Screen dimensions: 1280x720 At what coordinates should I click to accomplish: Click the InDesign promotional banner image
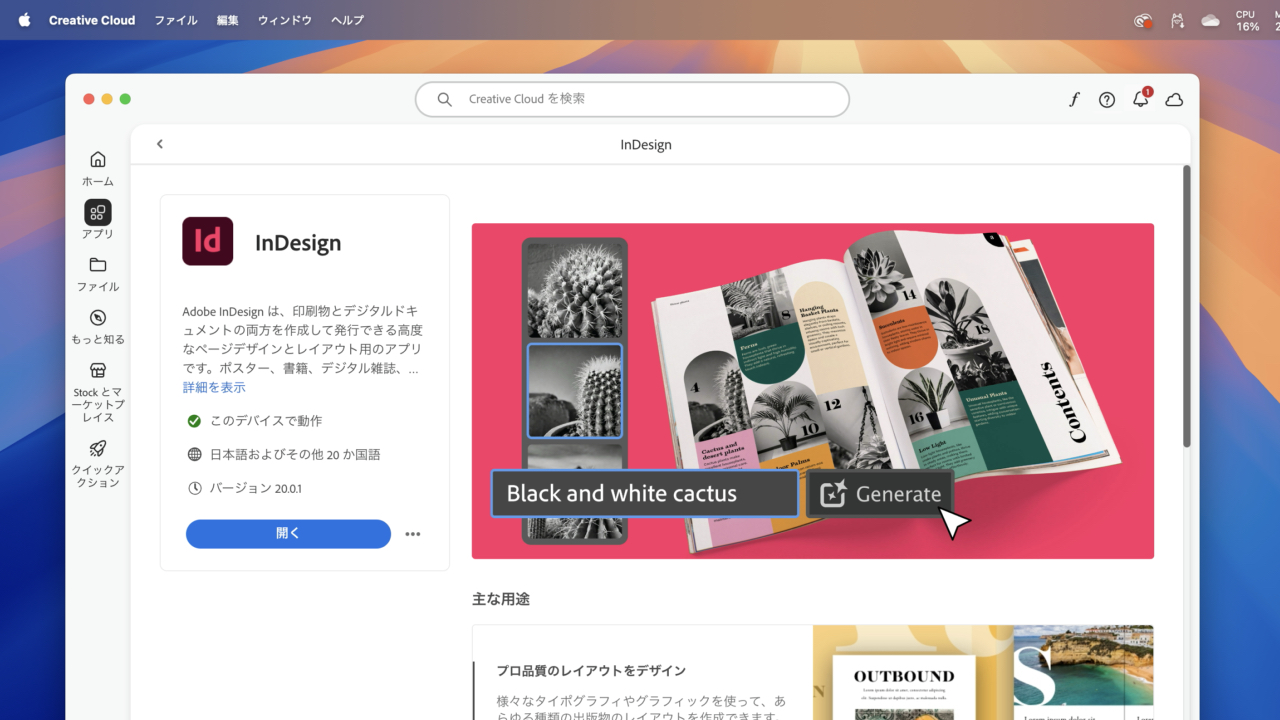point(813,391)
